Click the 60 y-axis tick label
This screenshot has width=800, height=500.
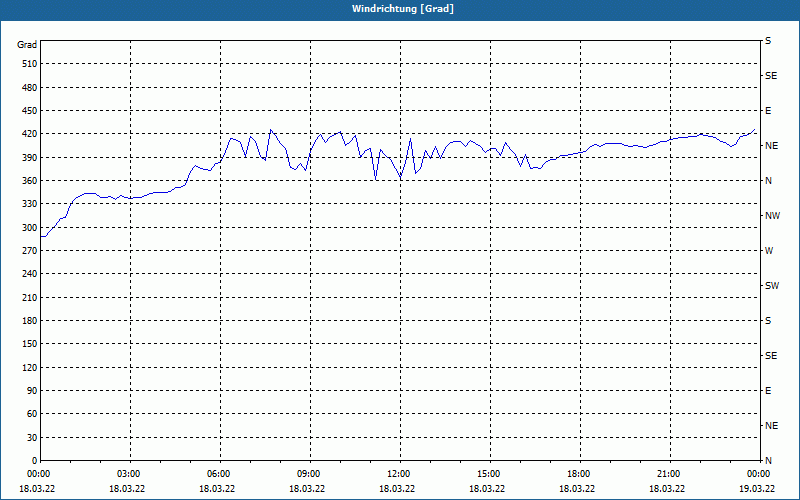32,414
